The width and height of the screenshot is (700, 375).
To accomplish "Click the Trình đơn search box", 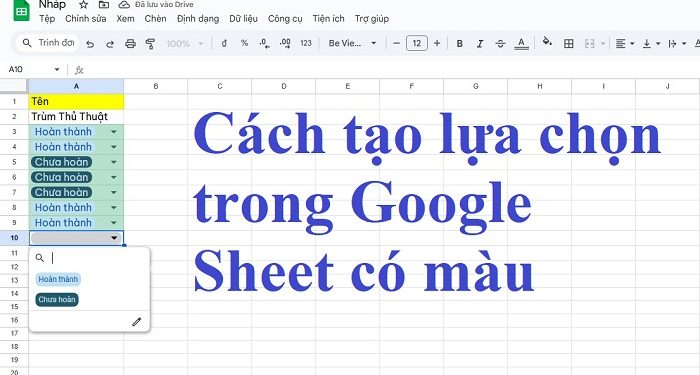I will [x=47, y=43].
